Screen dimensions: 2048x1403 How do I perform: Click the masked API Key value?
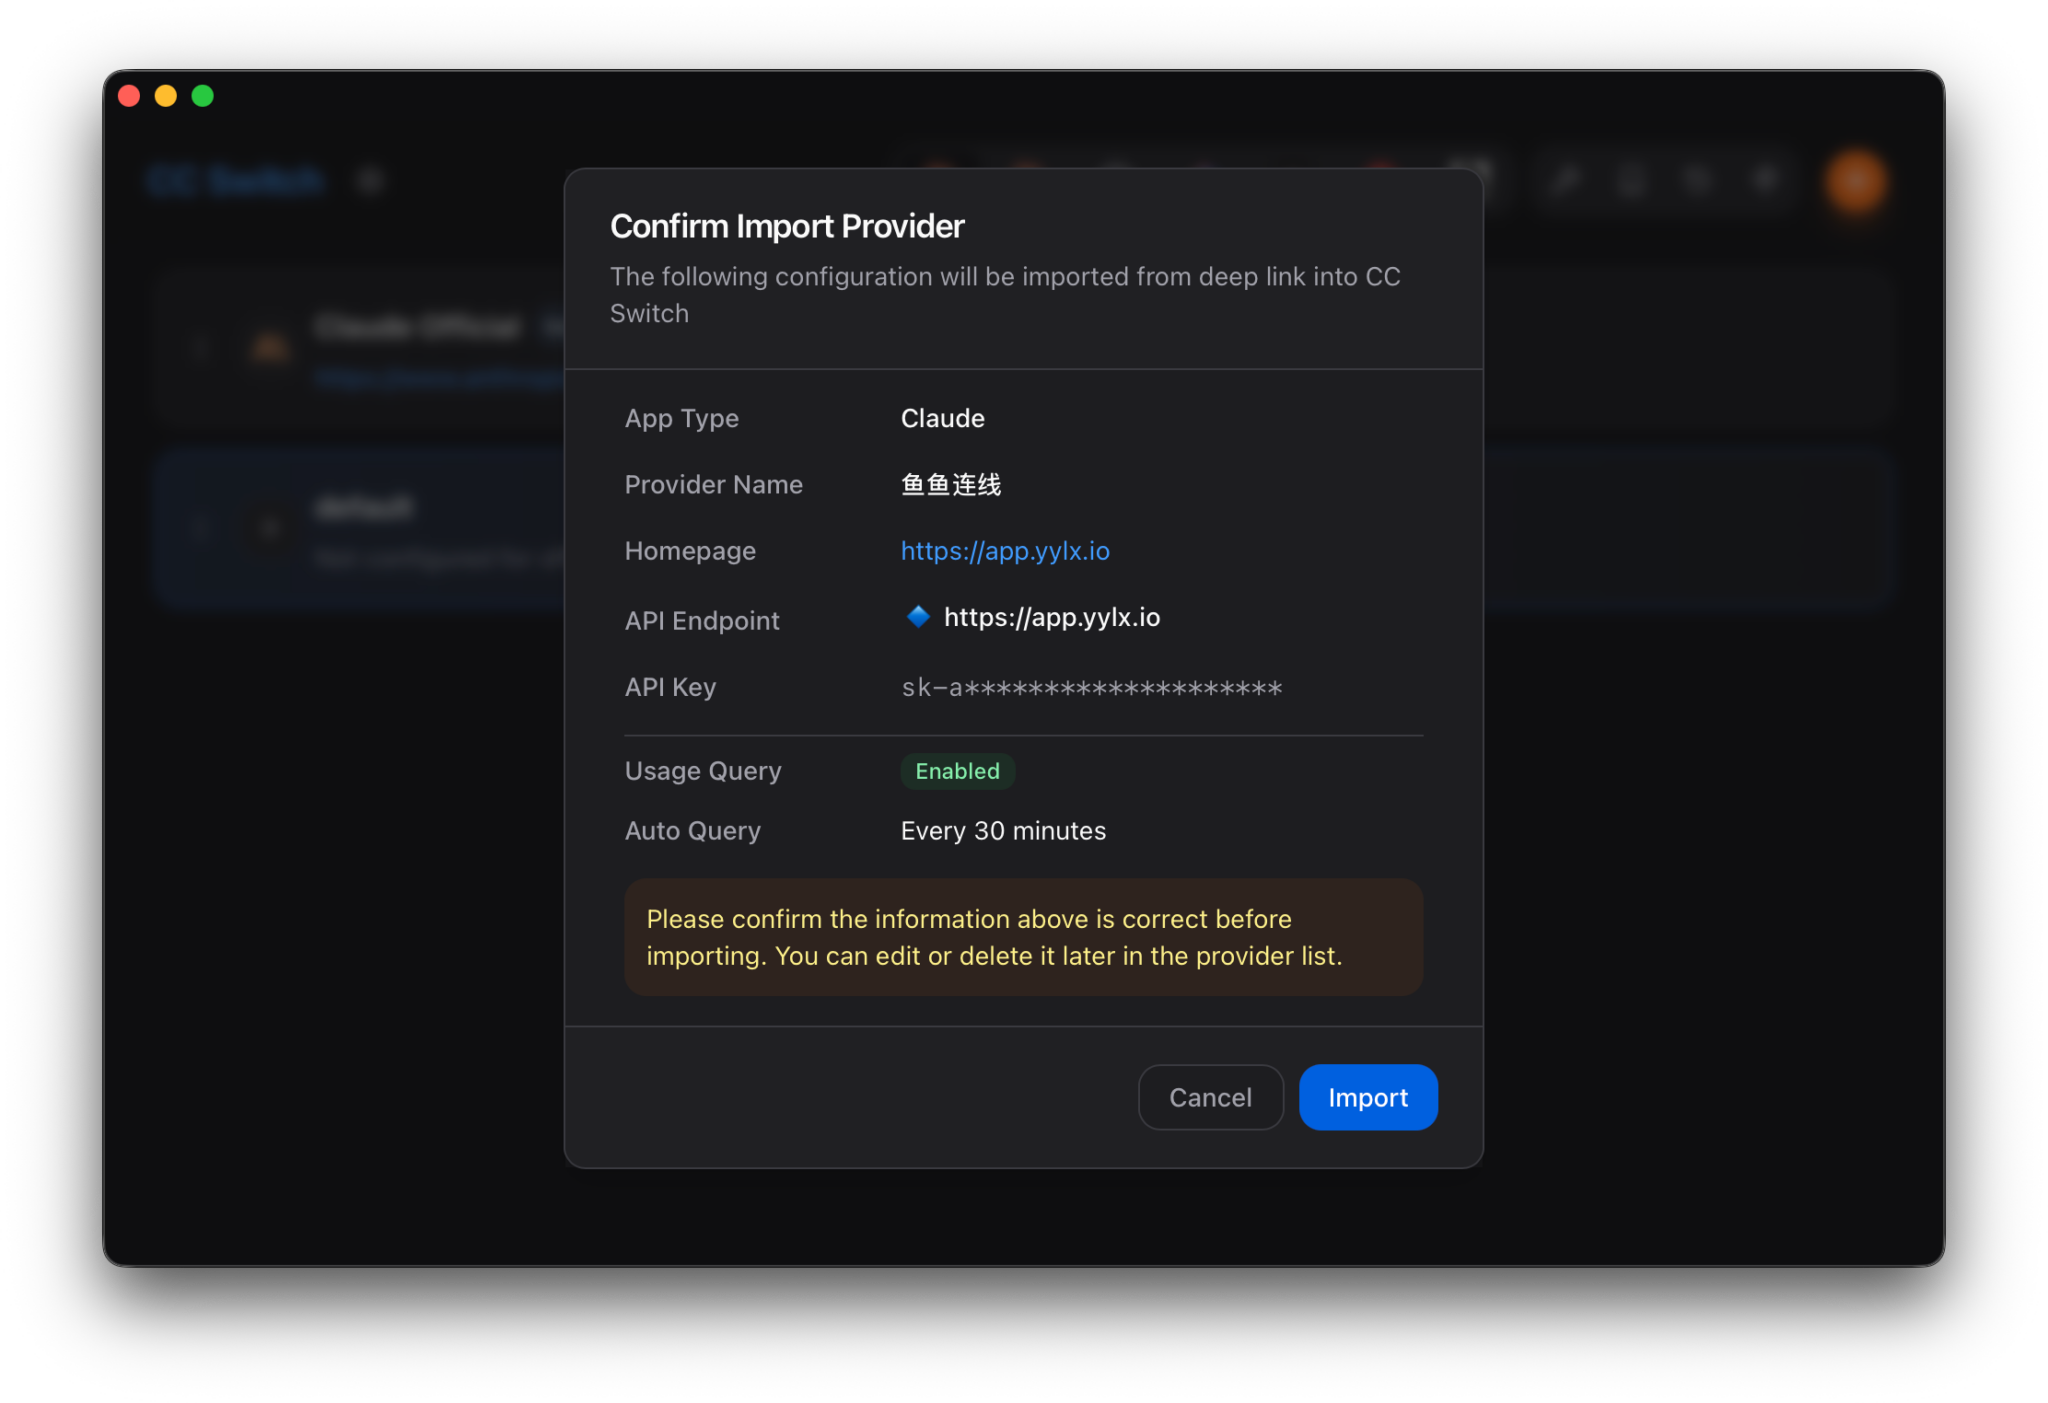point(1091,688)
